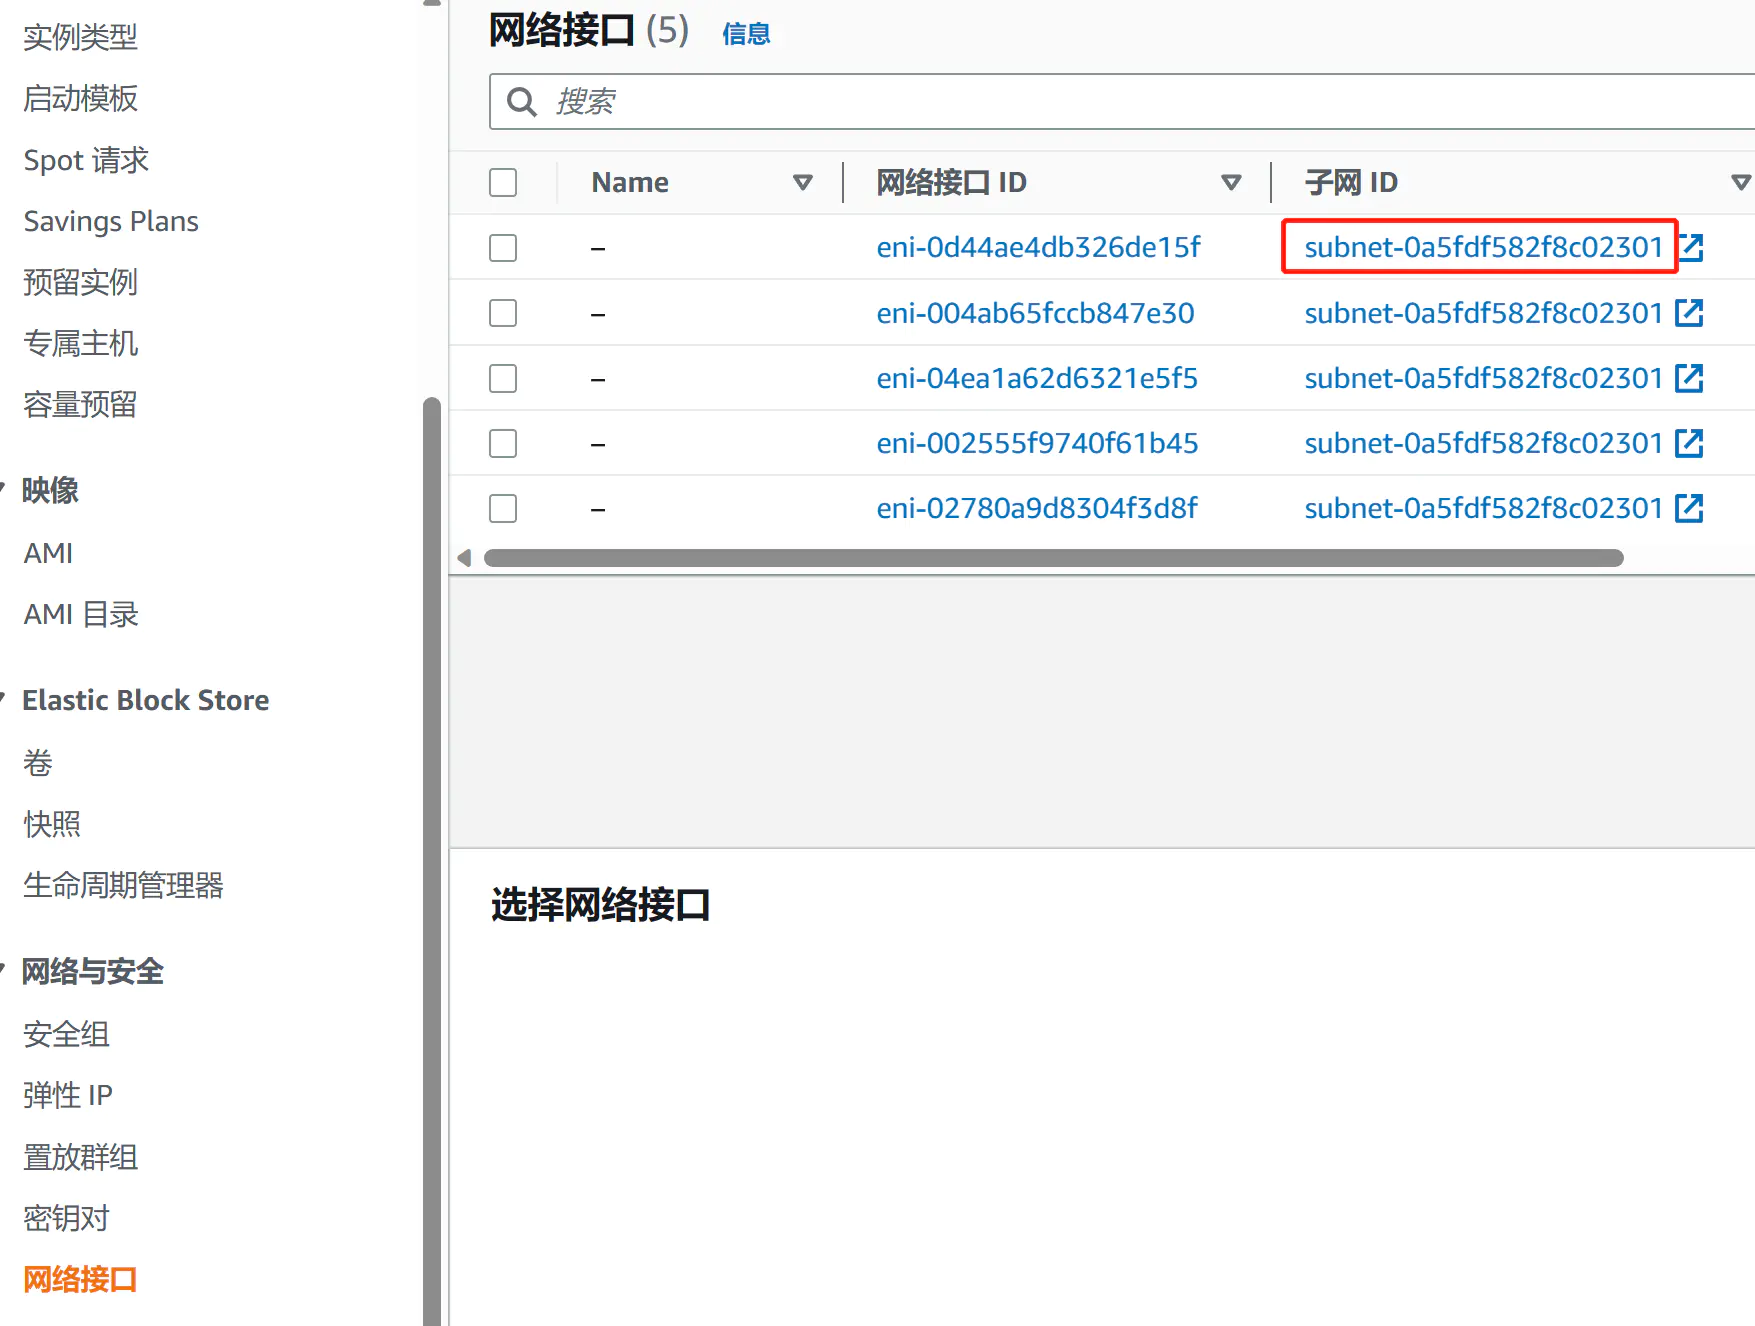Viewport: 1755px width, 1326px height.
Task: Select checkbox for eni-04ea1a62d6321e5f5 row
Action: (x=503, y=378)
